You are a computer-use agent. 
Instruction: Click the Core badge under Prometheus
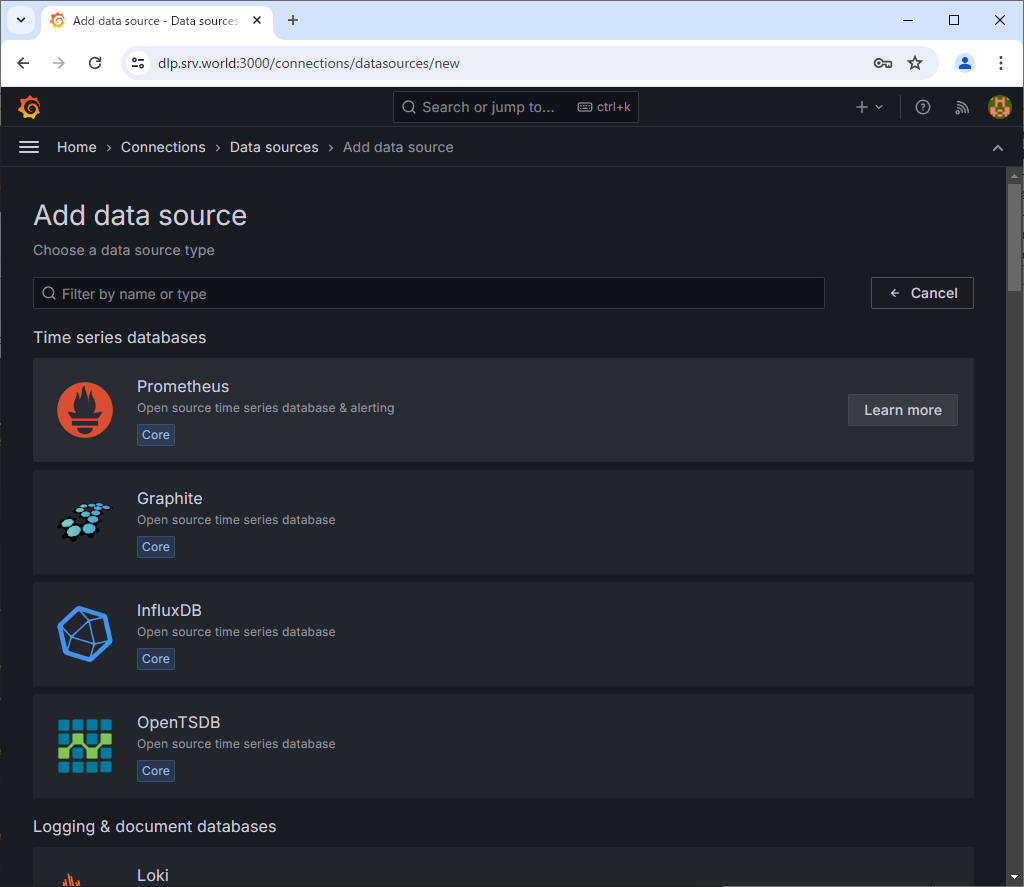(156, 435)
